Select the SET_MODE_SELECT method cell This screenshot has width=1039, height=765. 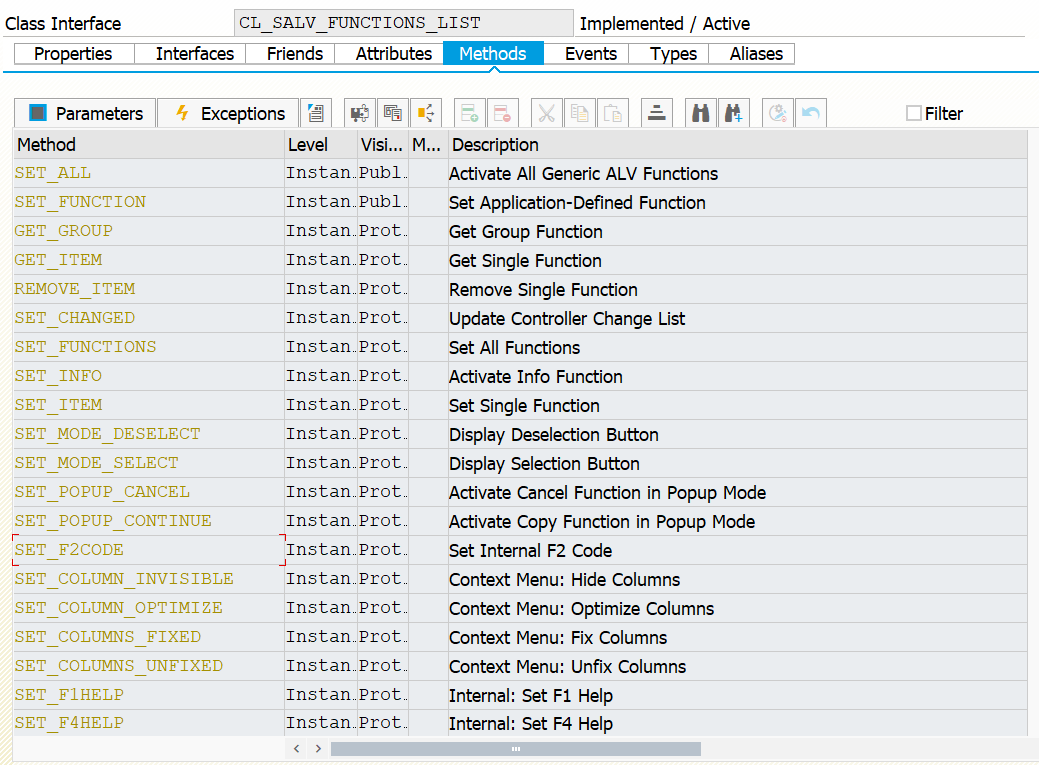pyautogui.click(x=149, y=463)
